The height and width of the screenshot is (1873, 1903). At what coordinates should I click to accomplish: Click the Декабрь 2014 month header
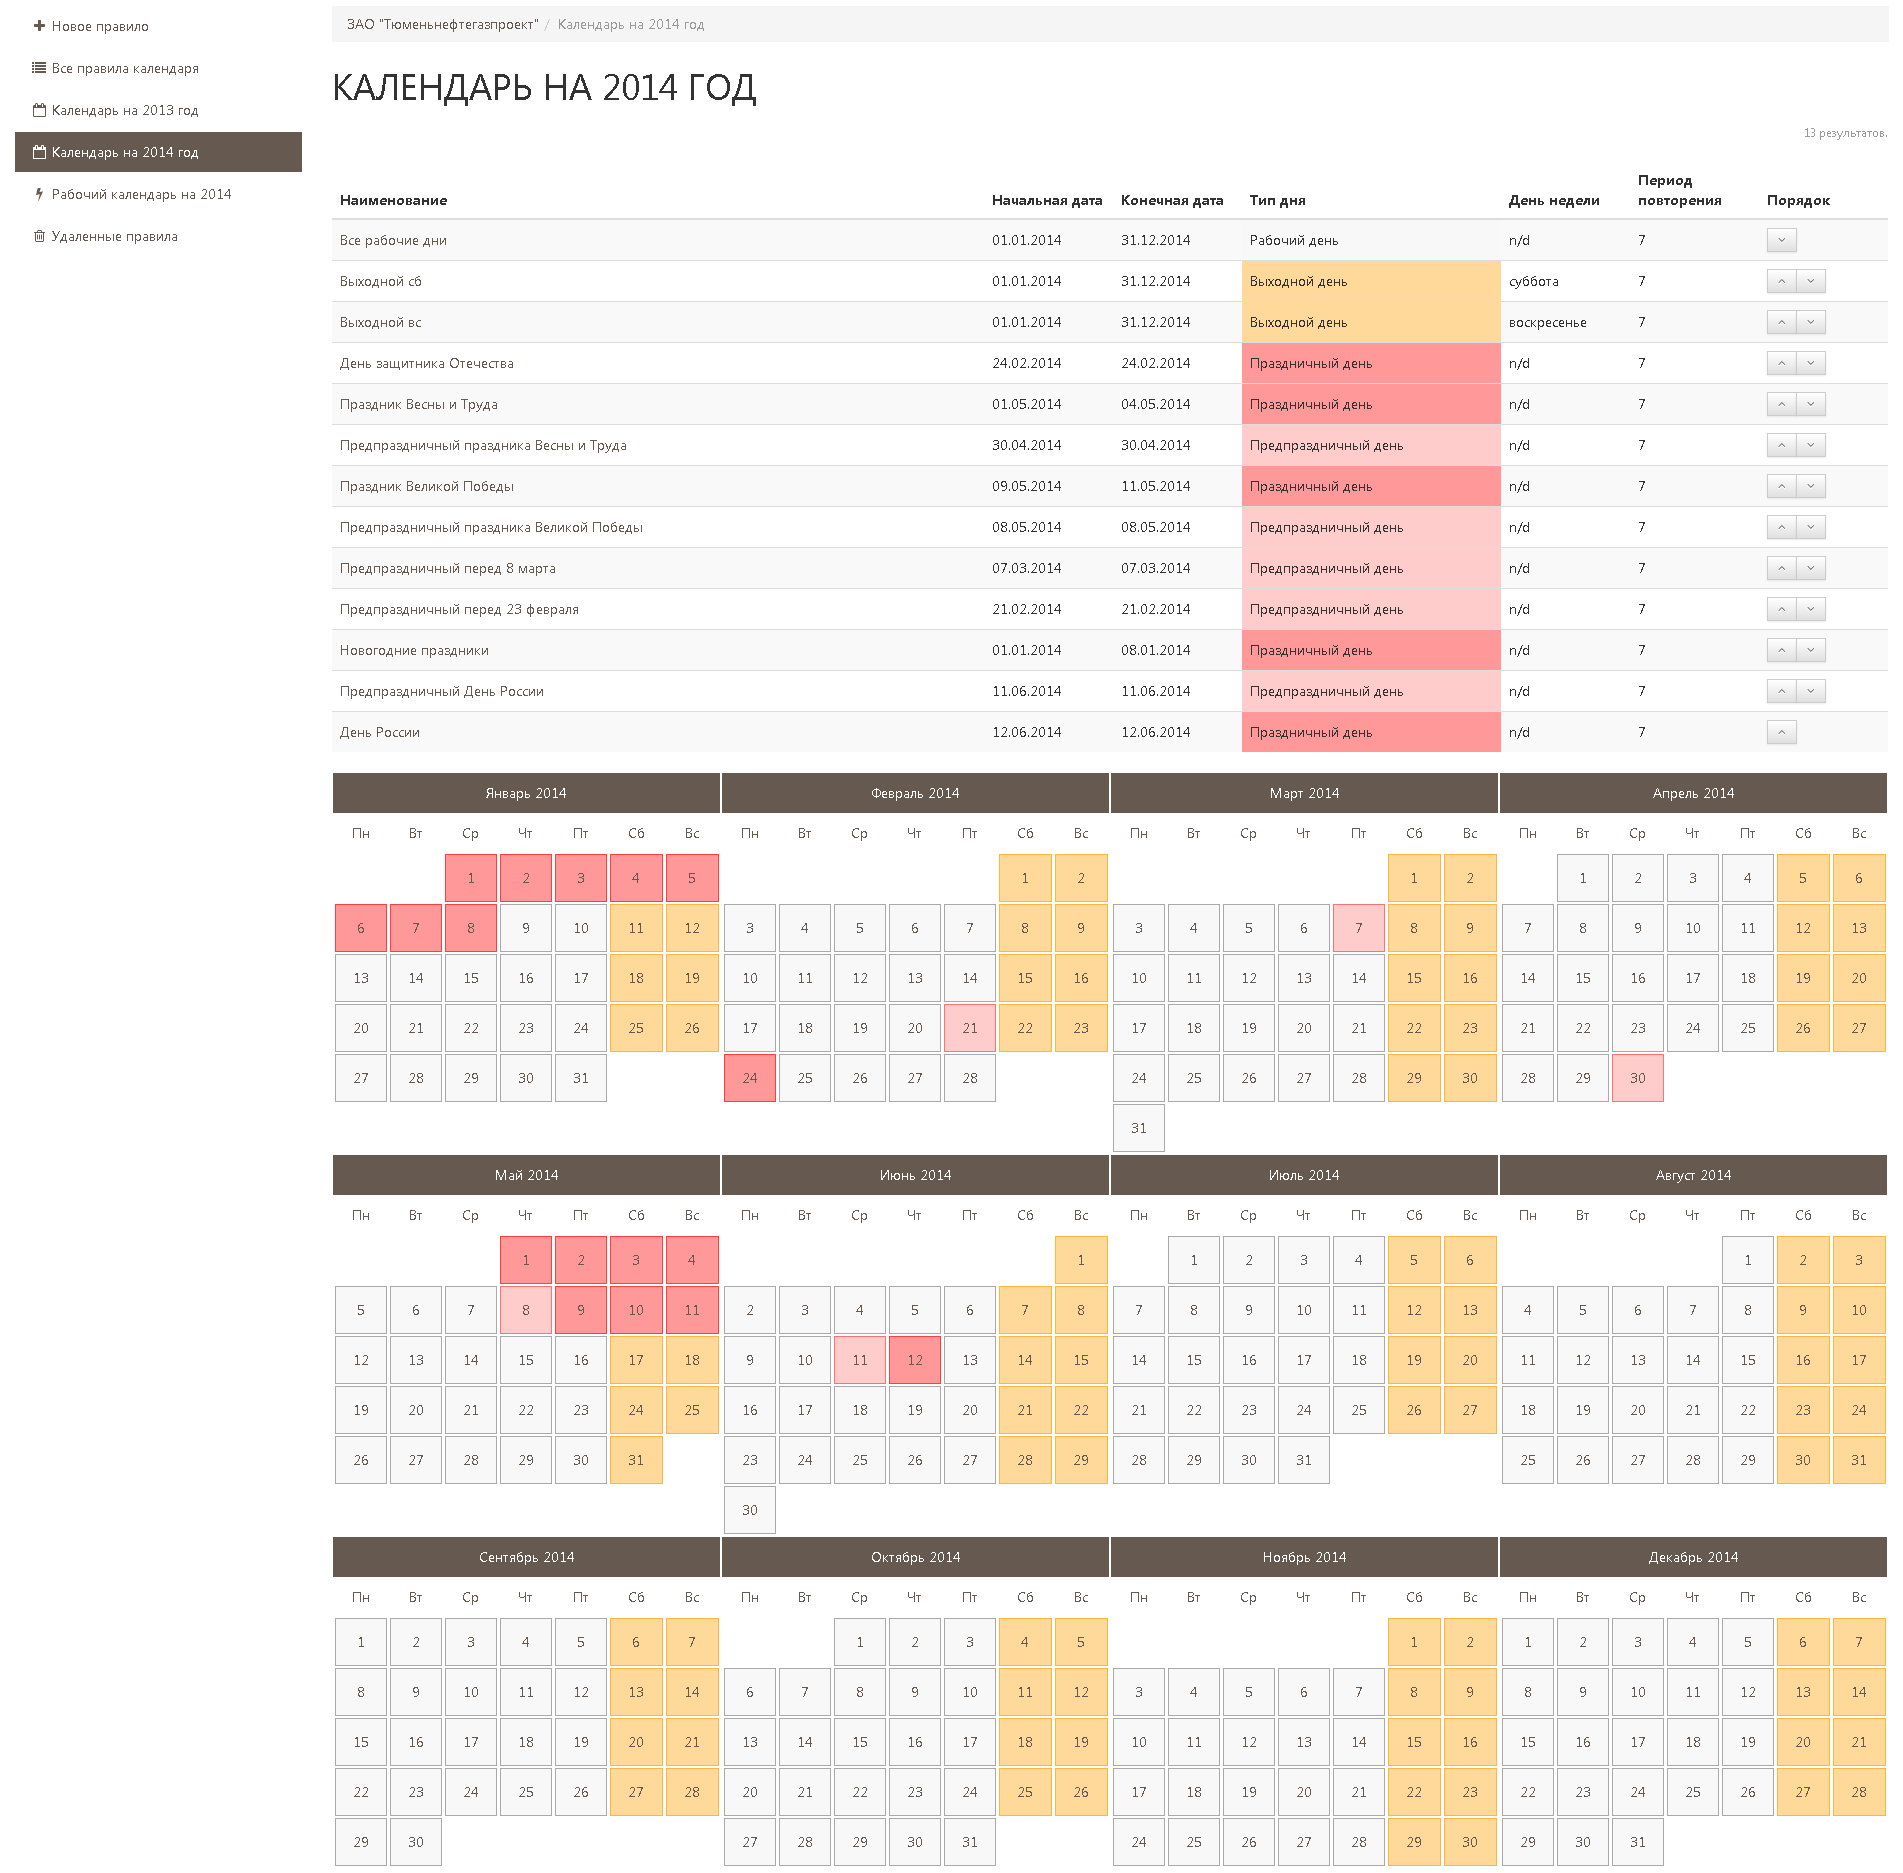1693,1557
